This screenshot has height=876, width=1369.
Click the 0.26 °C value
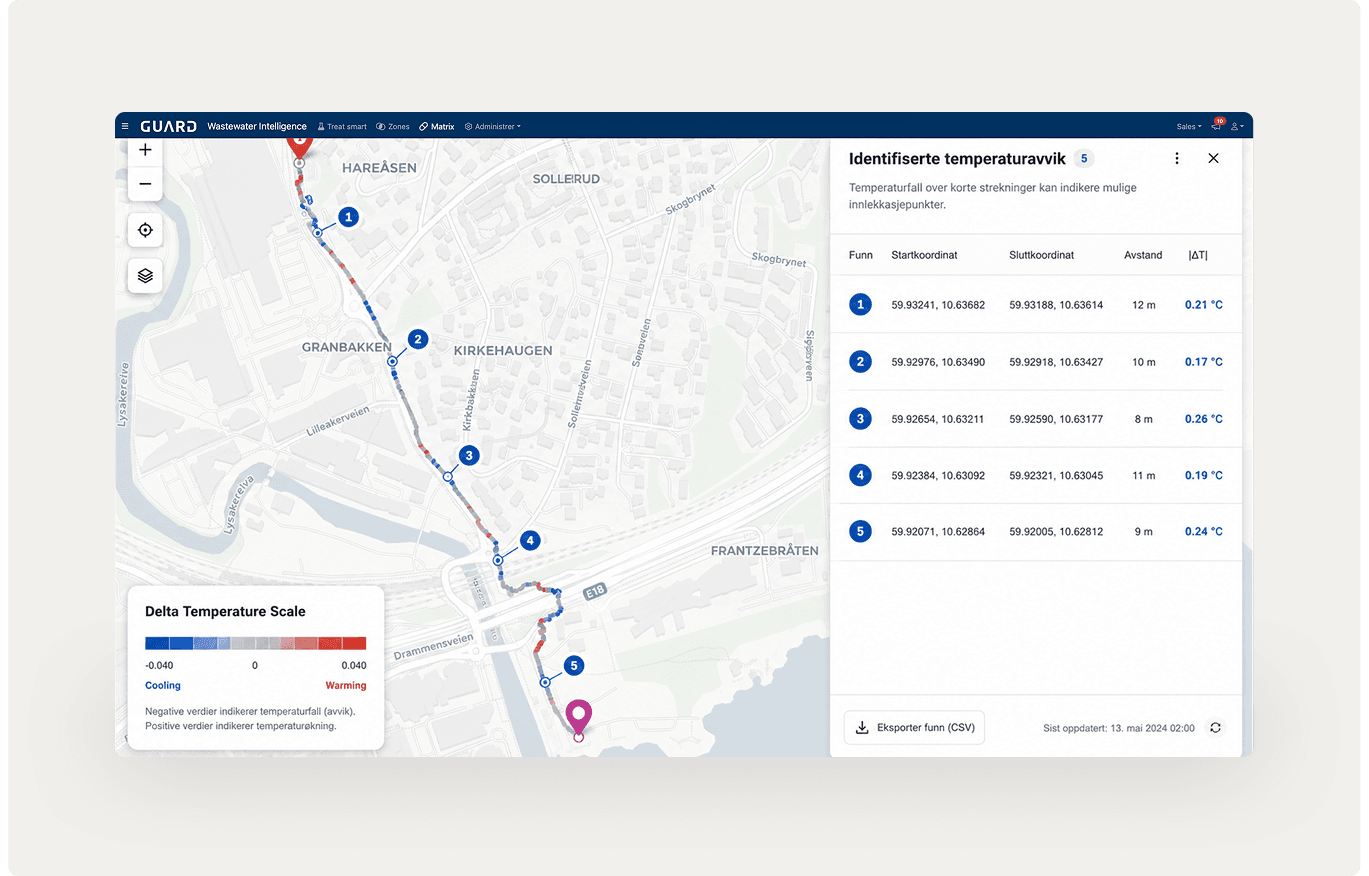click(x=1204, y=419)
